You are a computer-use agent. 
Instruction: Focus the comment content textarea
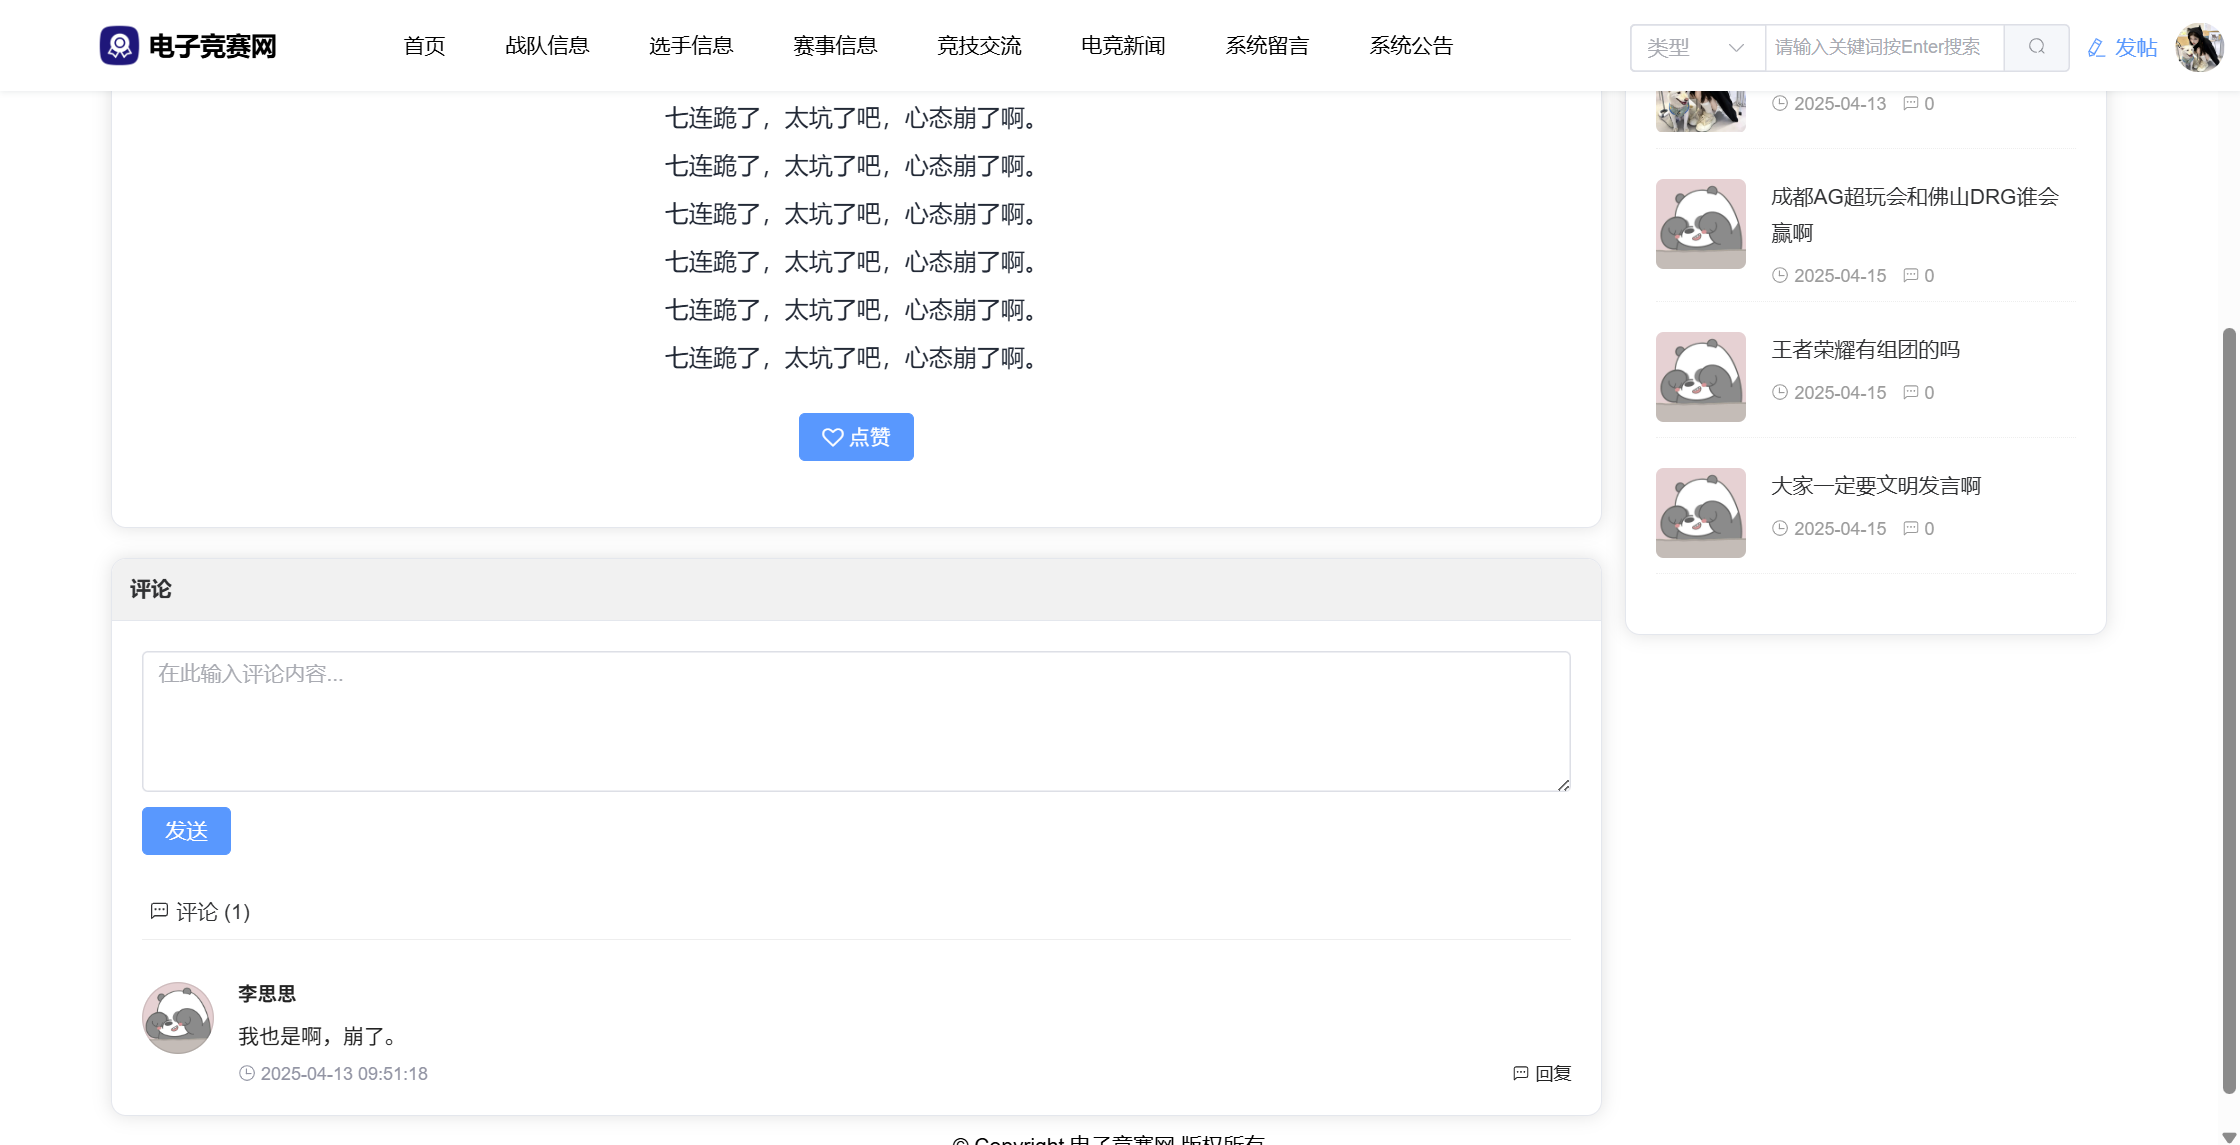click(856, 721)
